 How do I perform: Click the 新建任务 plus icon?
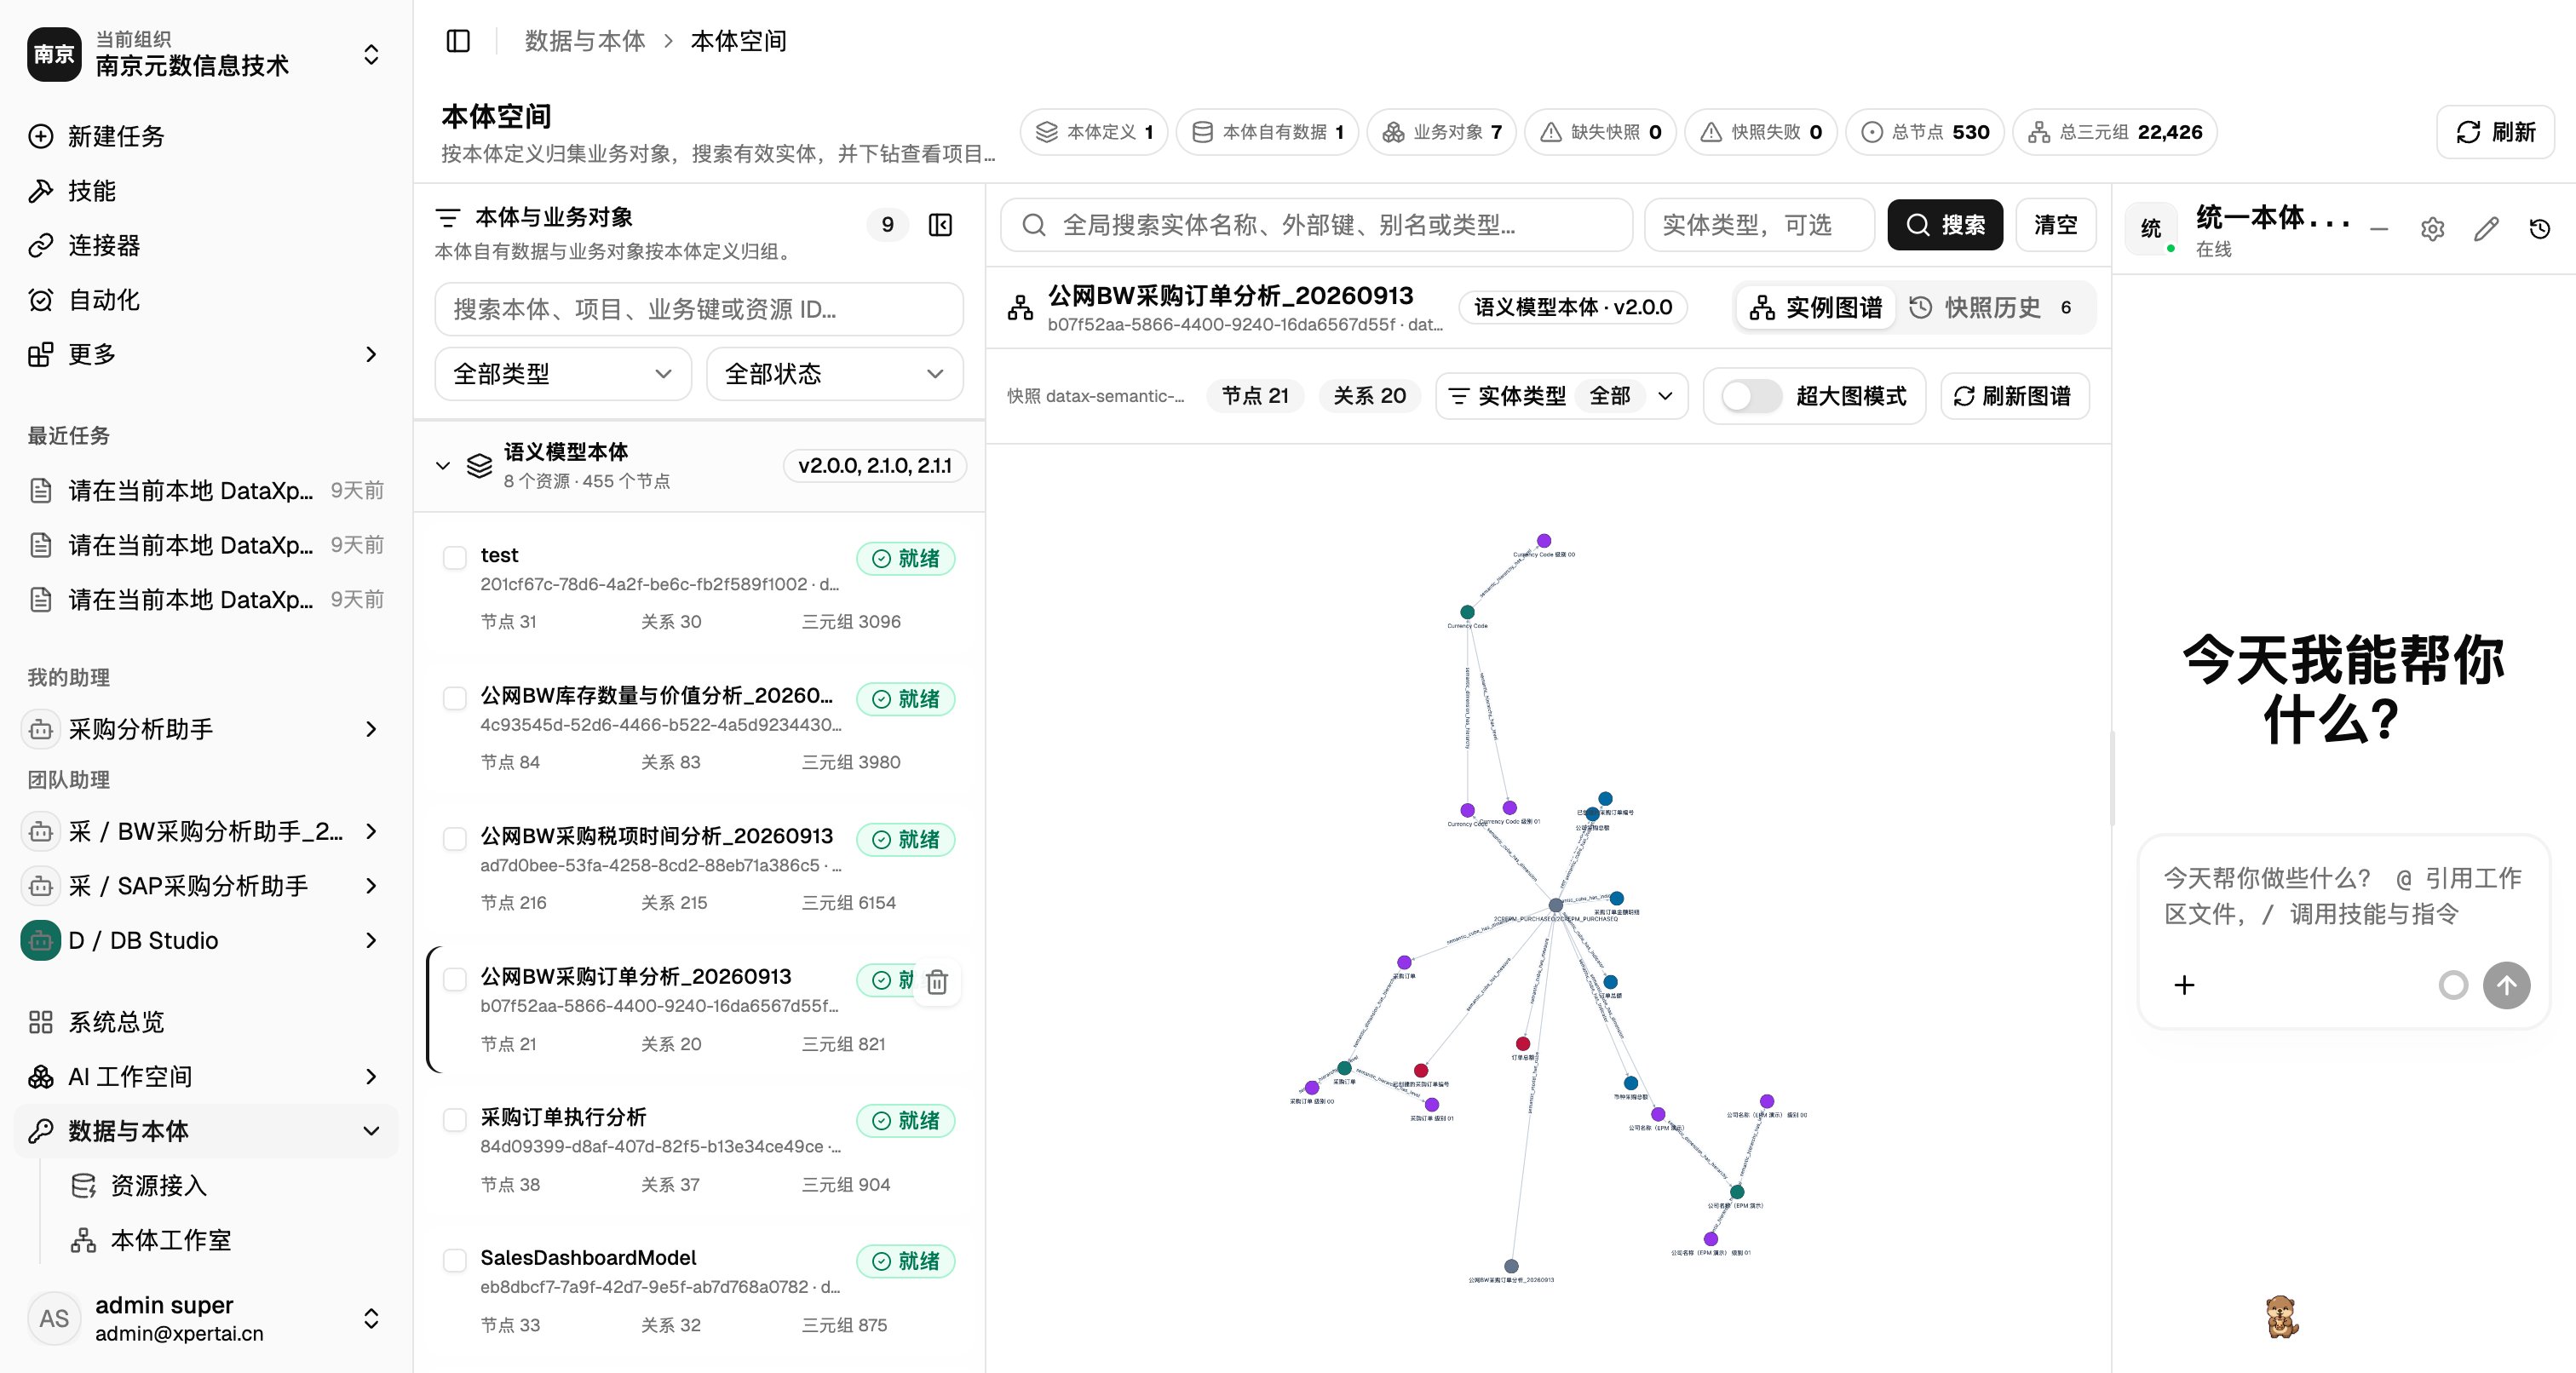[40, 136]
